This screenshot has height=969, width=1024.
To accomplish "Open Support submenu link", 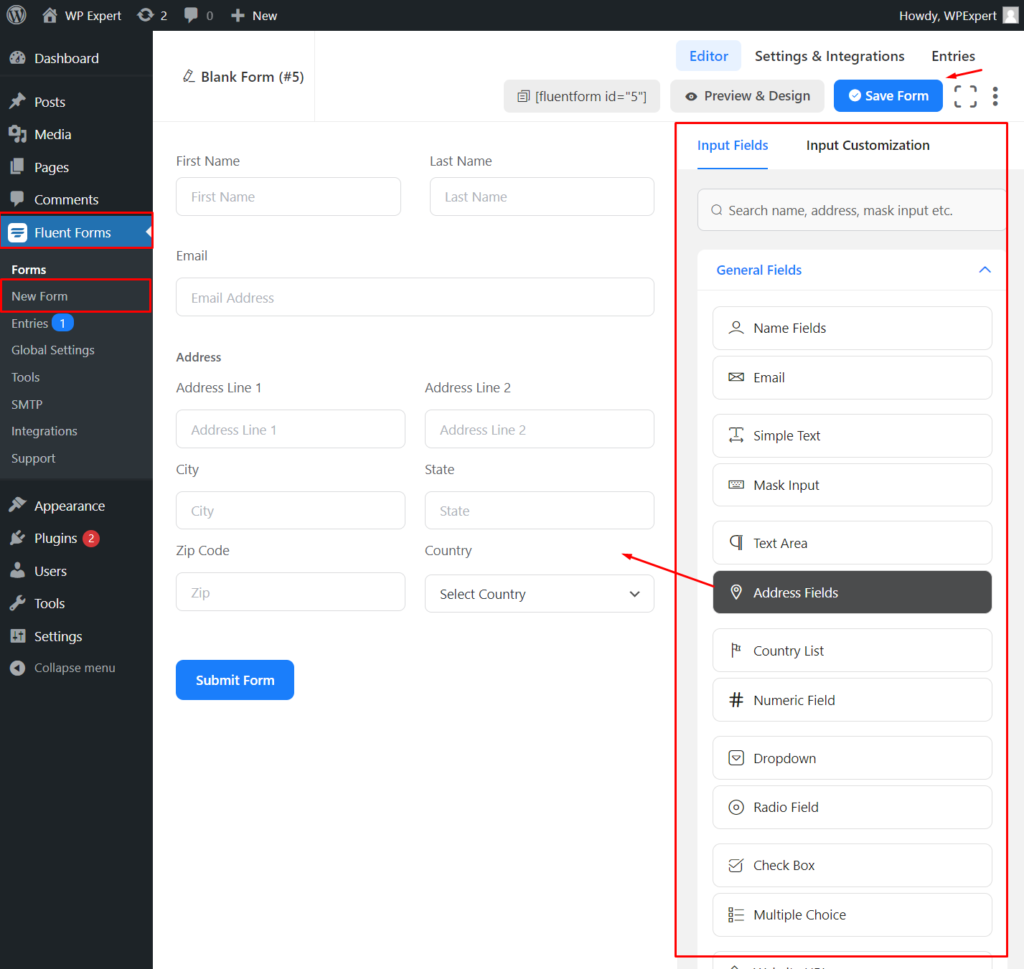I will 33,458.
